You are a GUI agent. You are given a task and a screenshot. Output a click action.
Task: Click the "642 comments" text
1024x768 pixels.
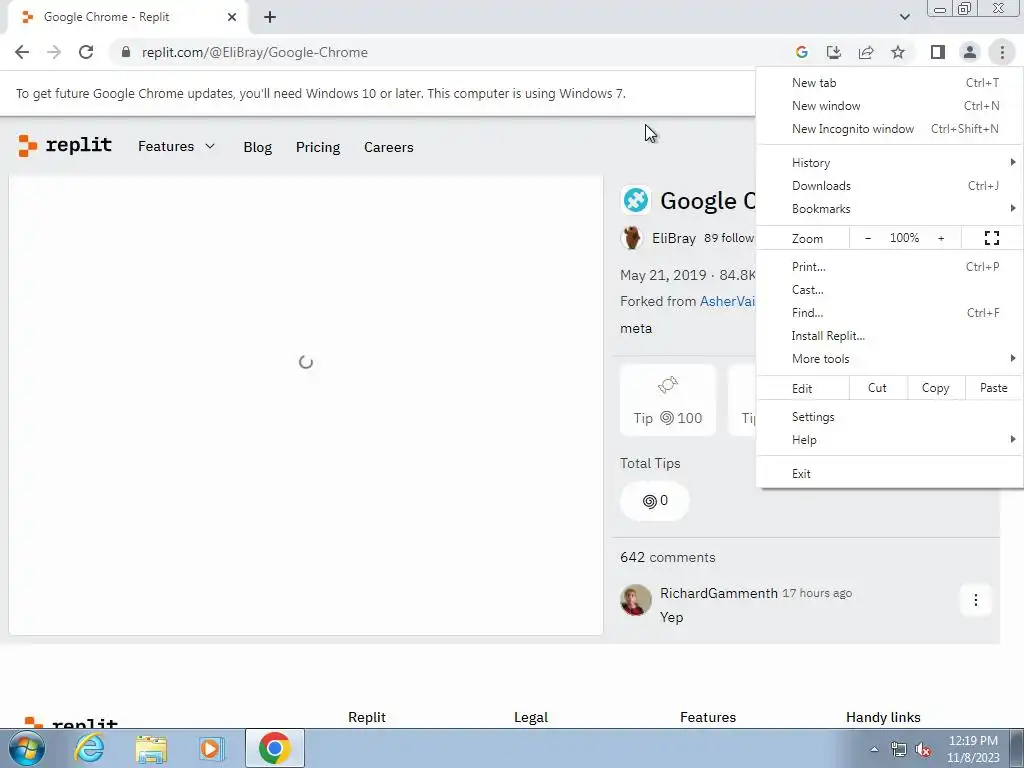pos(667,557)
